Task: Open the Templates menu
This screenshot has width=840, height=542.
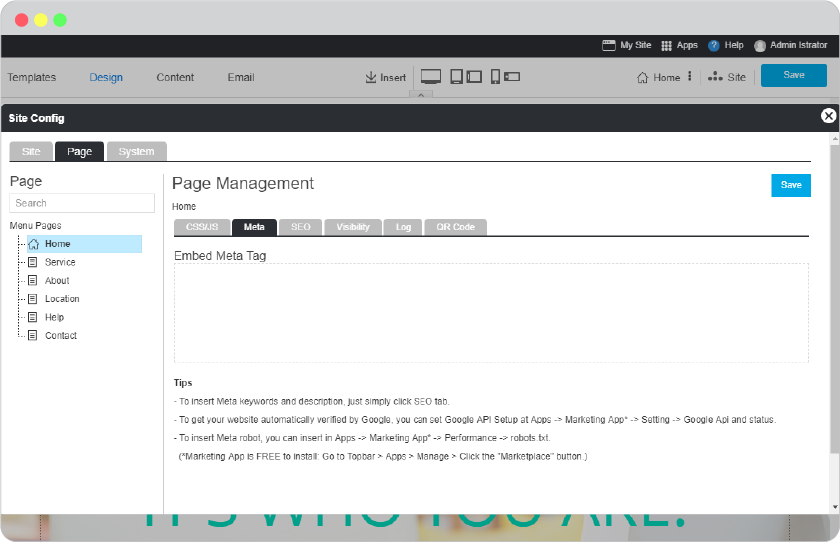Action: pos(32,78)
